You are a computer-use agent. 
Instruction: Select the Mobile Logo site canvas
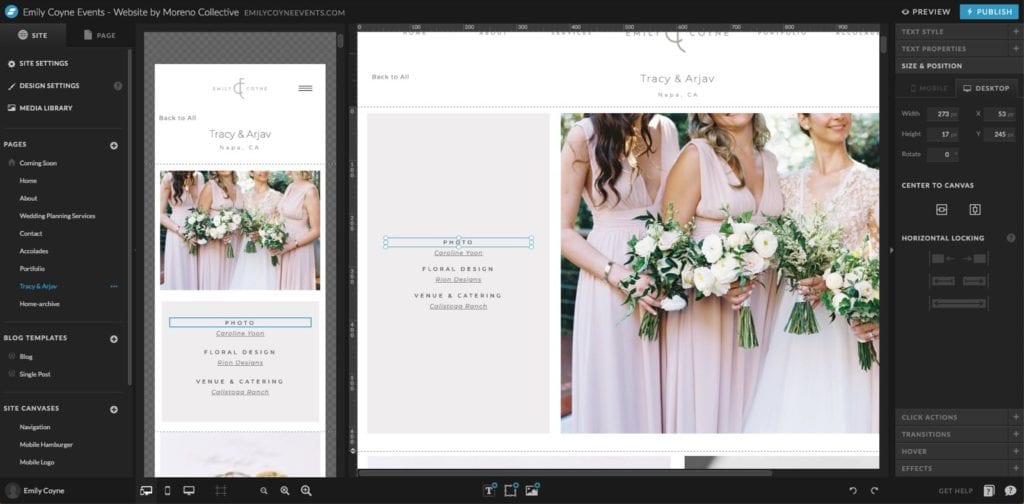[x=37, y=462]
